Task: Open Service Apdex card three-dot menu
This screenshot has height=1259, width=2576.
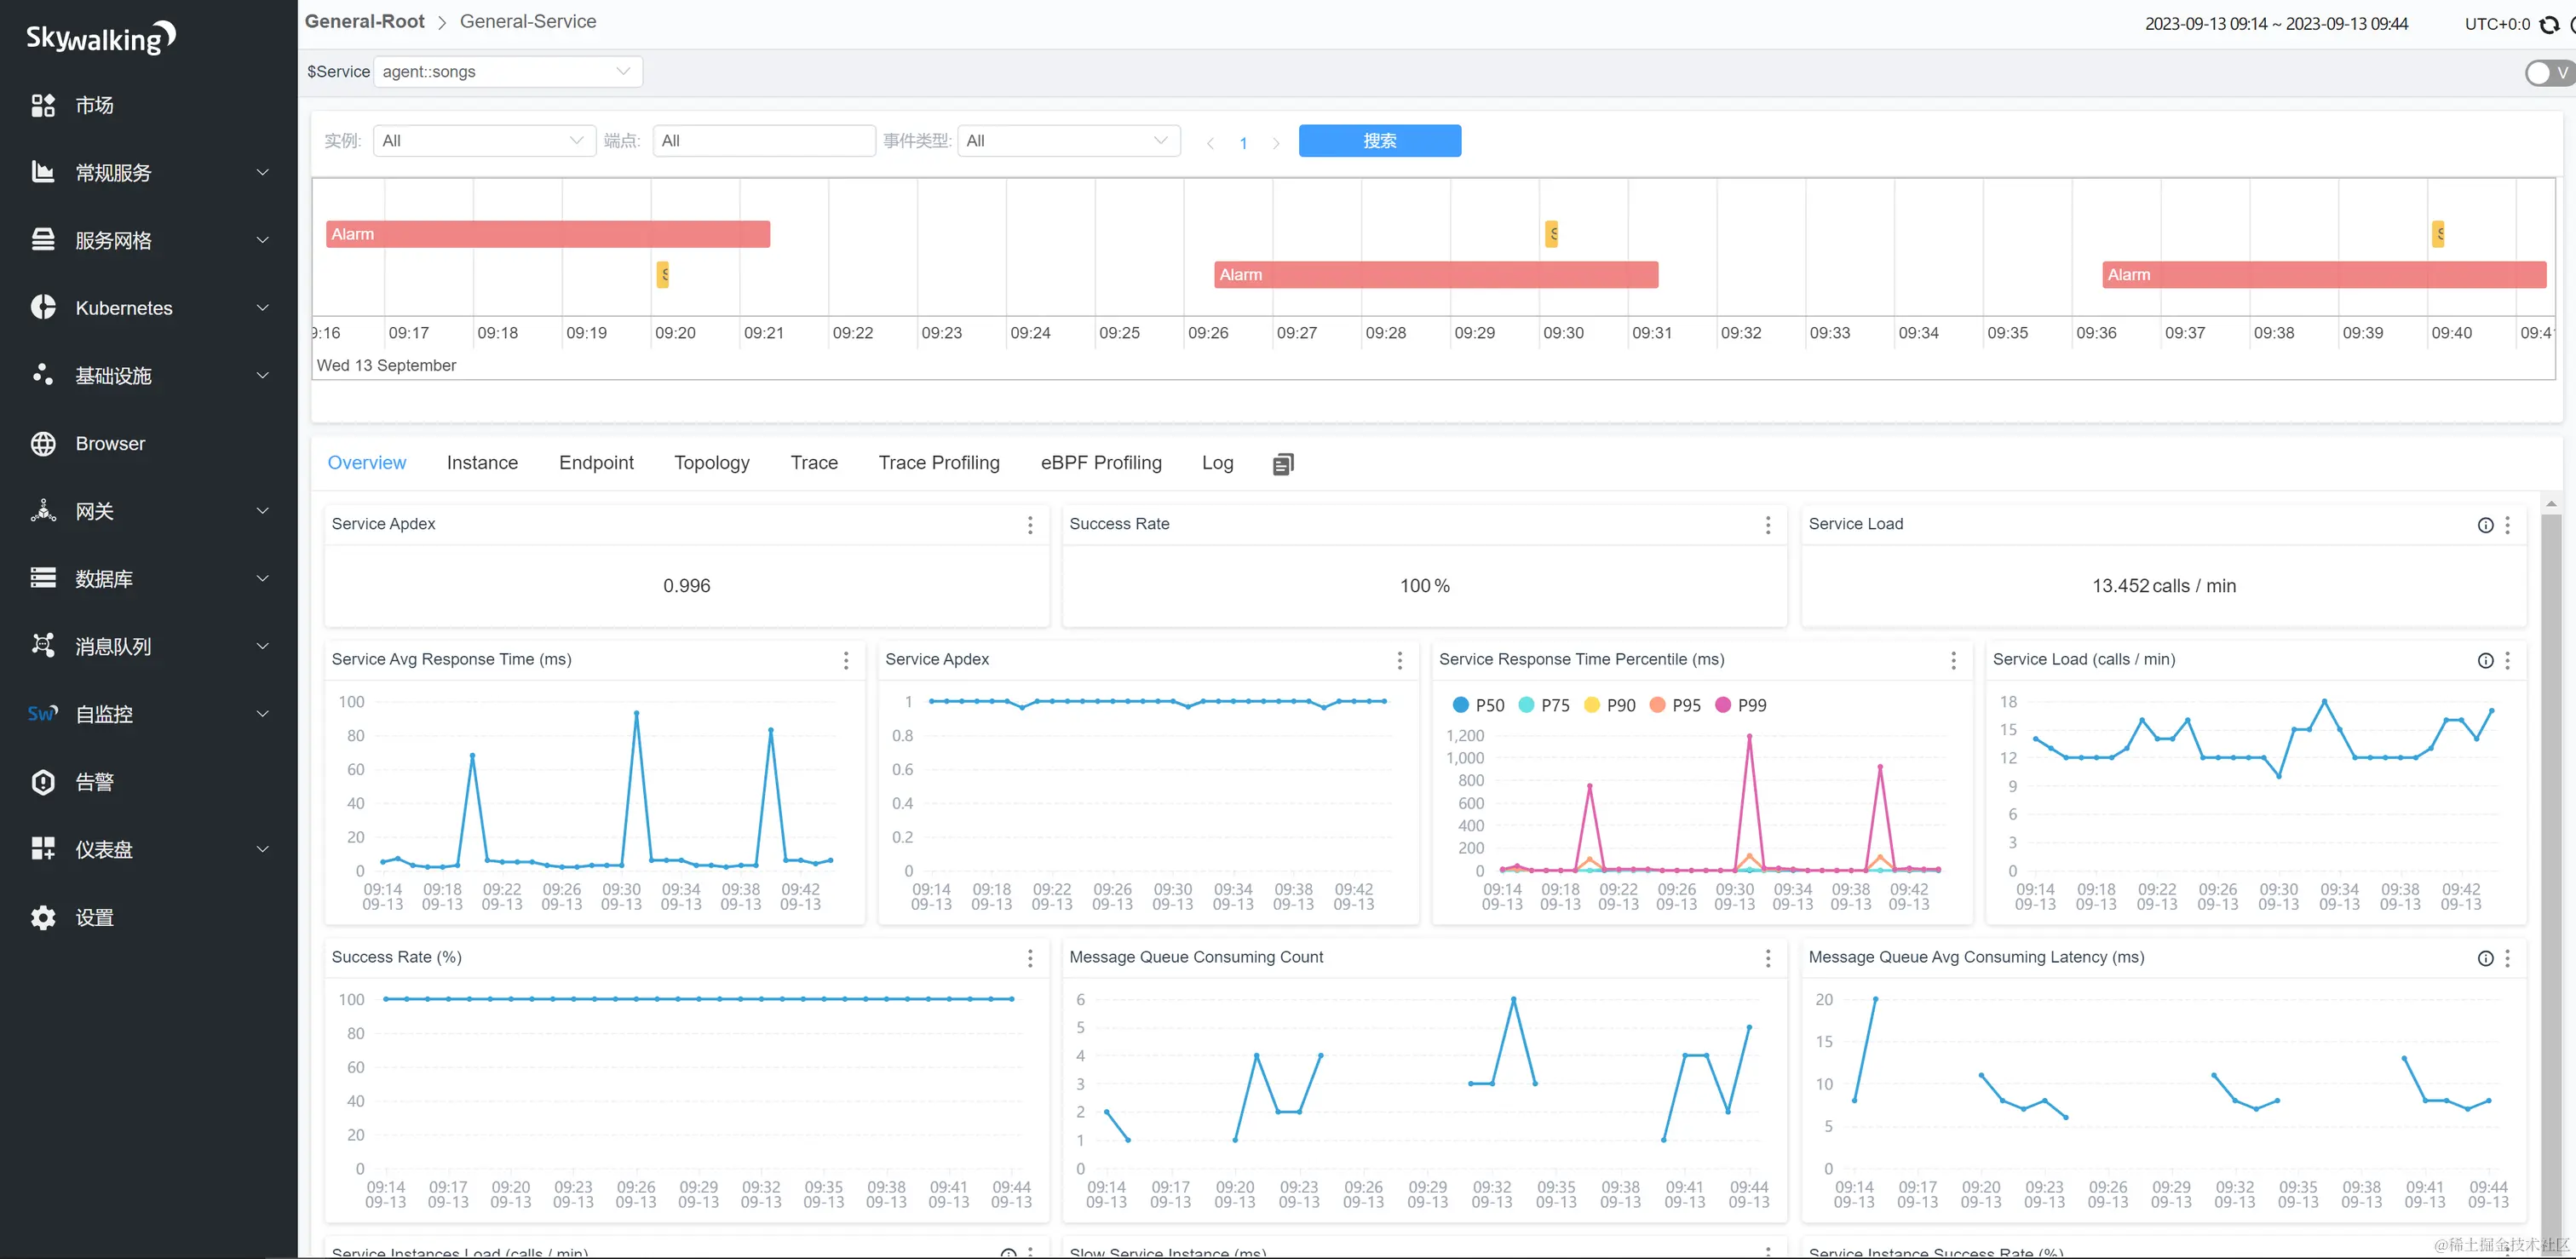Action: (1030, 525)
